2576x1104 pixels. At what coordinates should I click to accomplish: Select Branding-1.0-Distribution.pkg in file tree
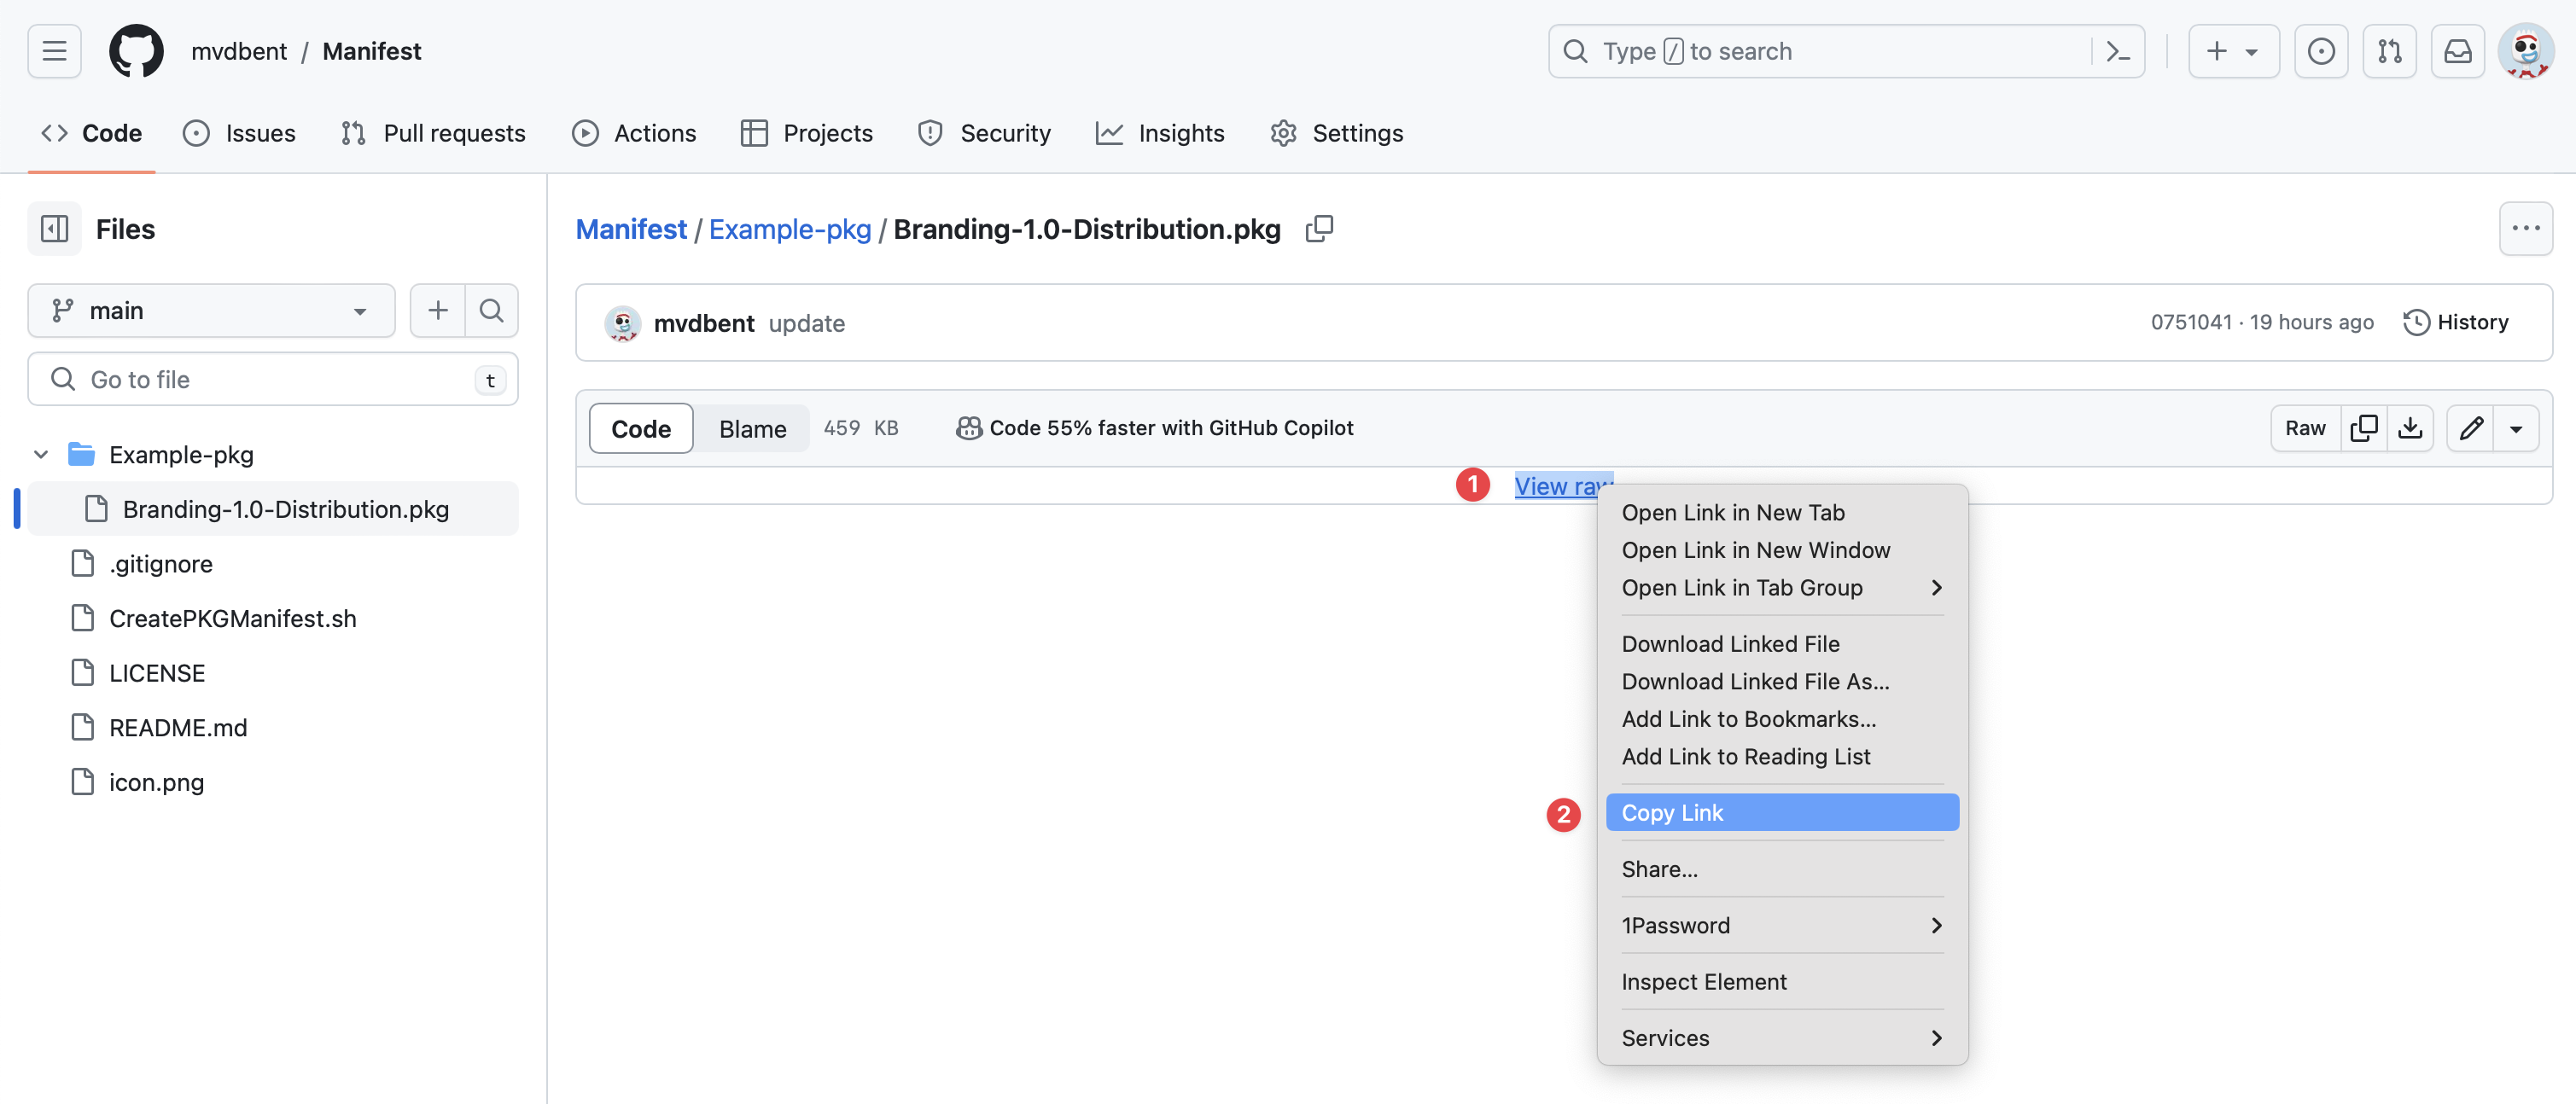pyautogui.click(x=272, y=509)
